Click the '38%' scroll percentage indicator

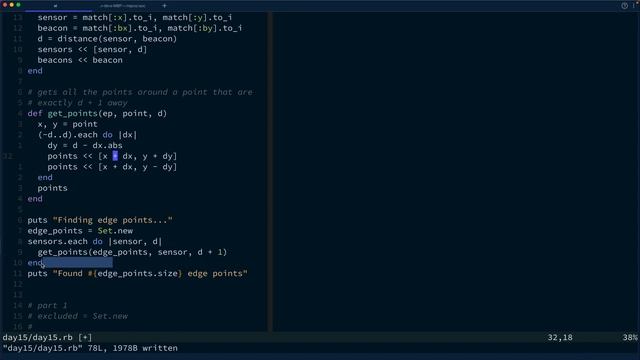click(630, 337)
